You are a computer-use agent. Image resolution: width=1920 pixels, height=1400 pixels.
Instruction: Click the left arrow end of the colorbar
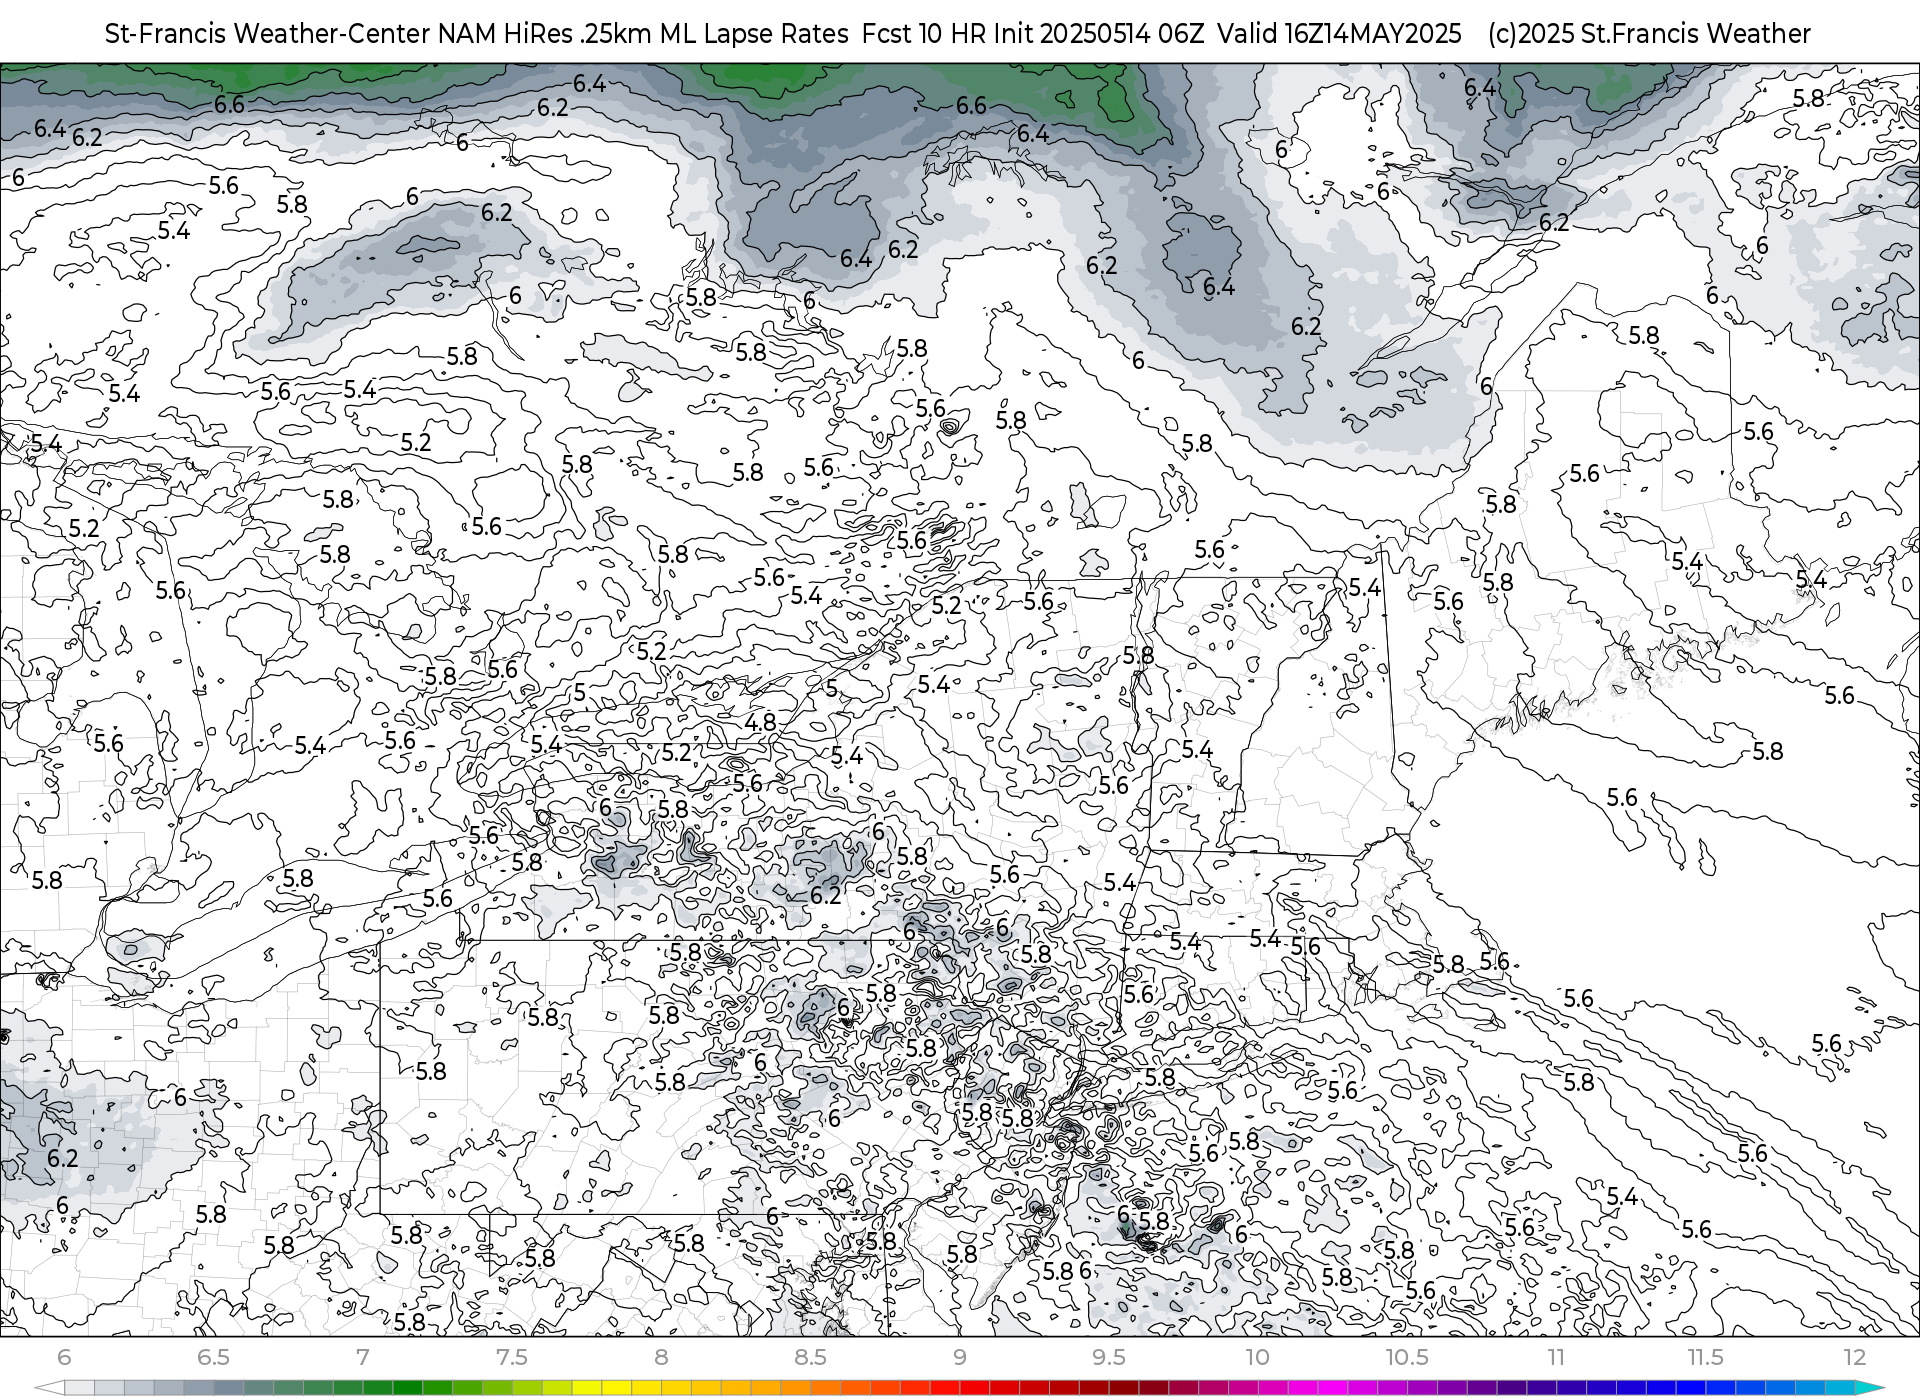(48, 1388)
